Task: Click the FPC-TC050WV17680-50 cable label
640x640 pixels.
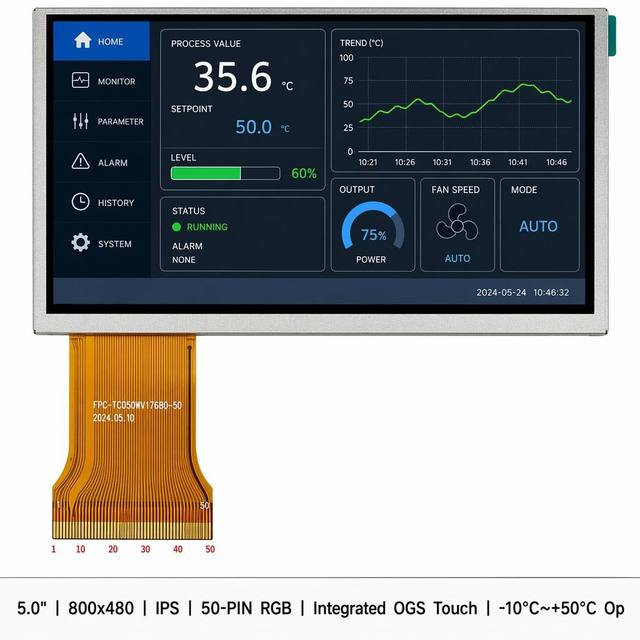Action: coord(137,405)
